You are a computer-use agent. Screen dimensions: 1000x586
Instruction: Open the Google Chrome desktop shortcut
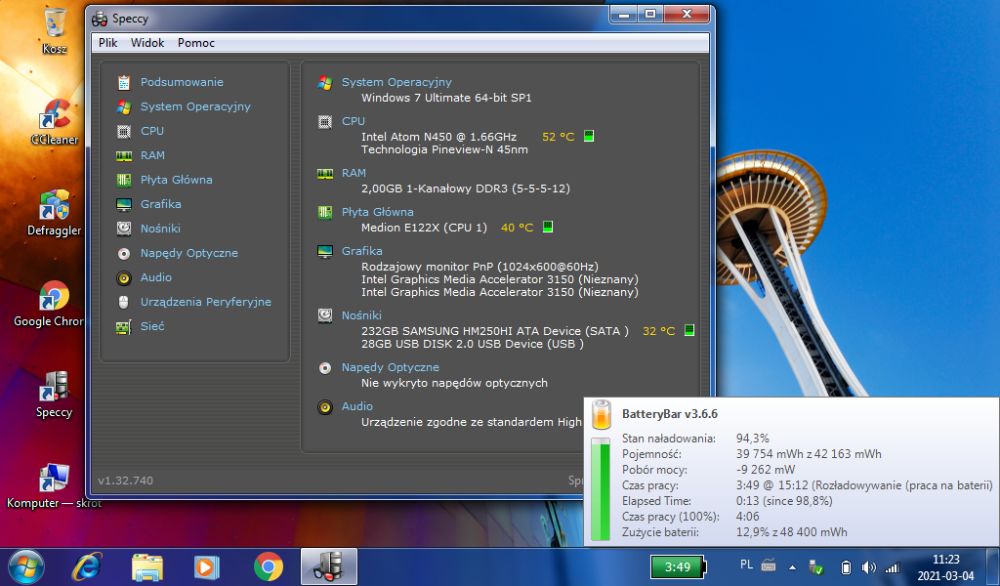[x=49, y=304]
